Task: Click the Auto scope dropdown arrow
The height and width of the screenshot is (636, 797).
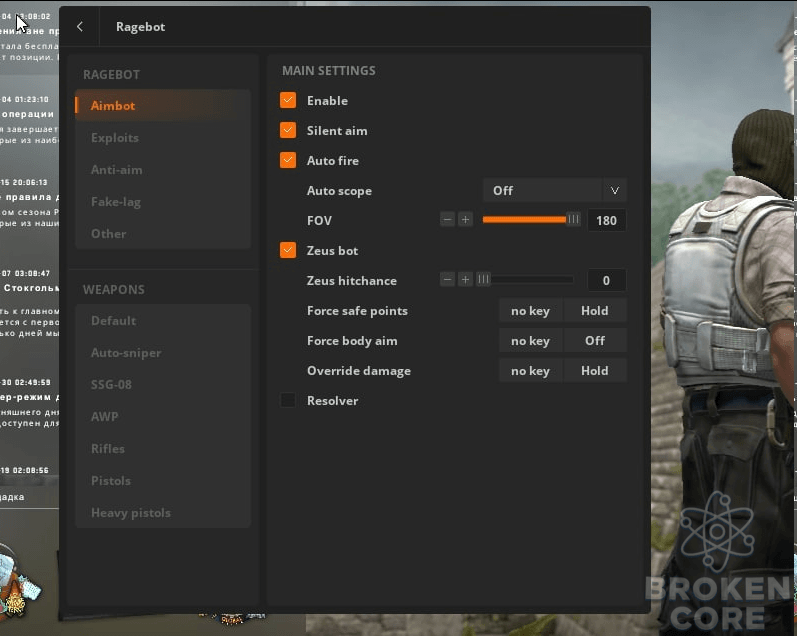Action: (615, 191)
